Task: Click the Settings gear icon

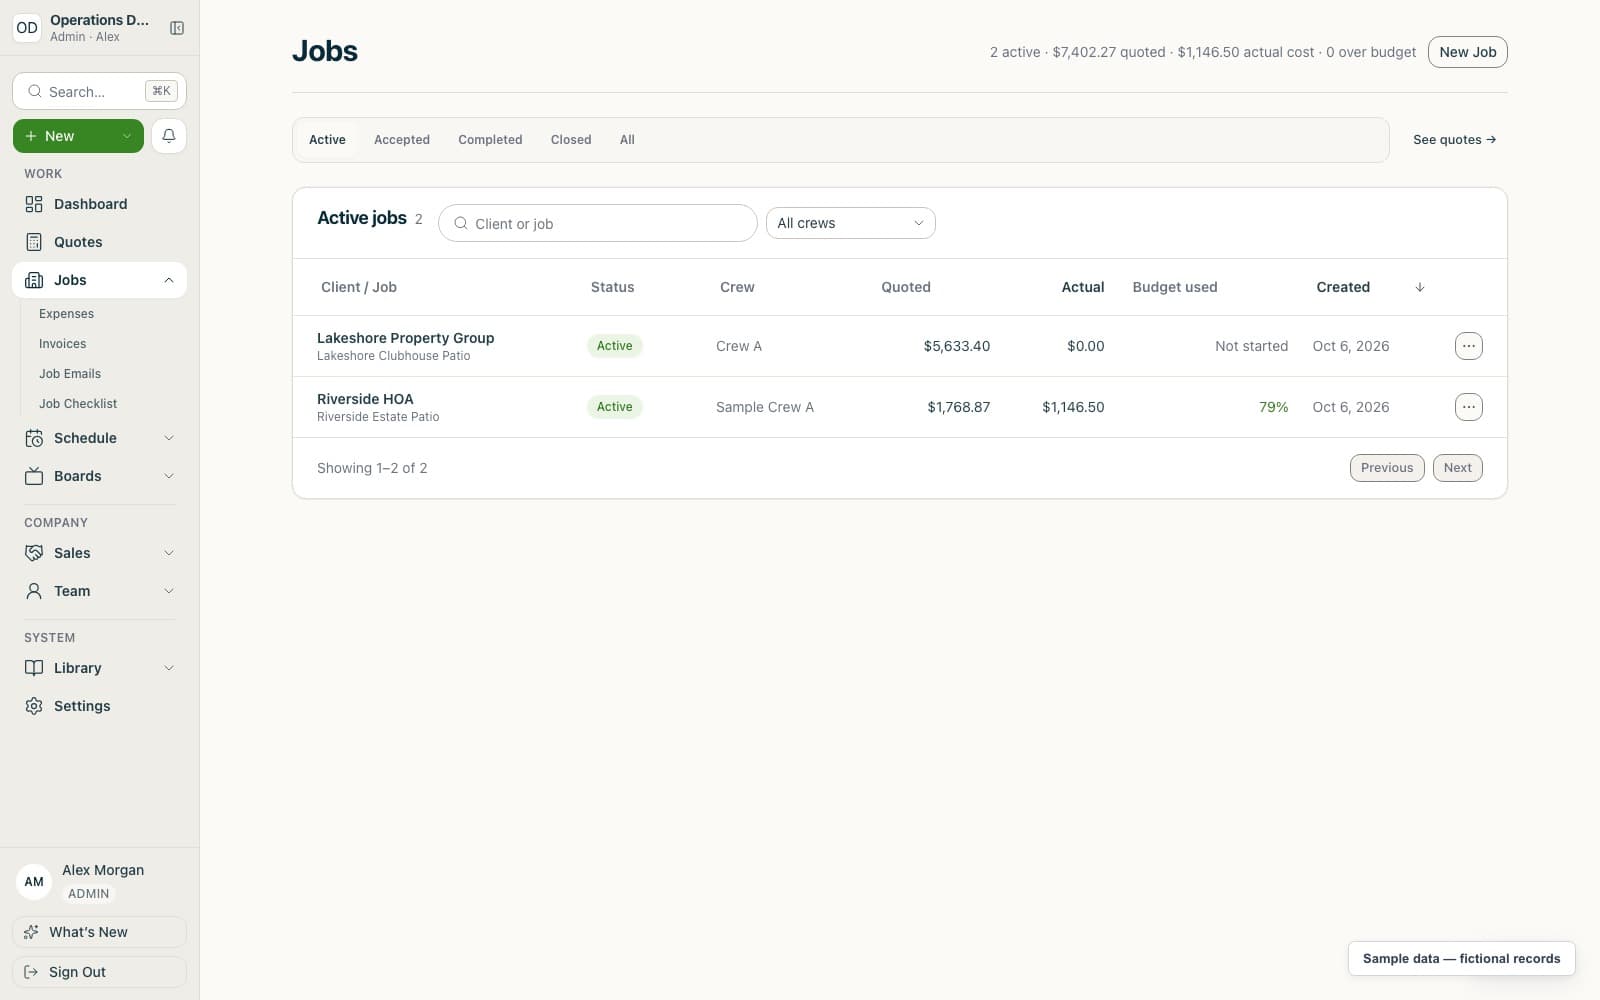Action: click(x=34, y=706)
